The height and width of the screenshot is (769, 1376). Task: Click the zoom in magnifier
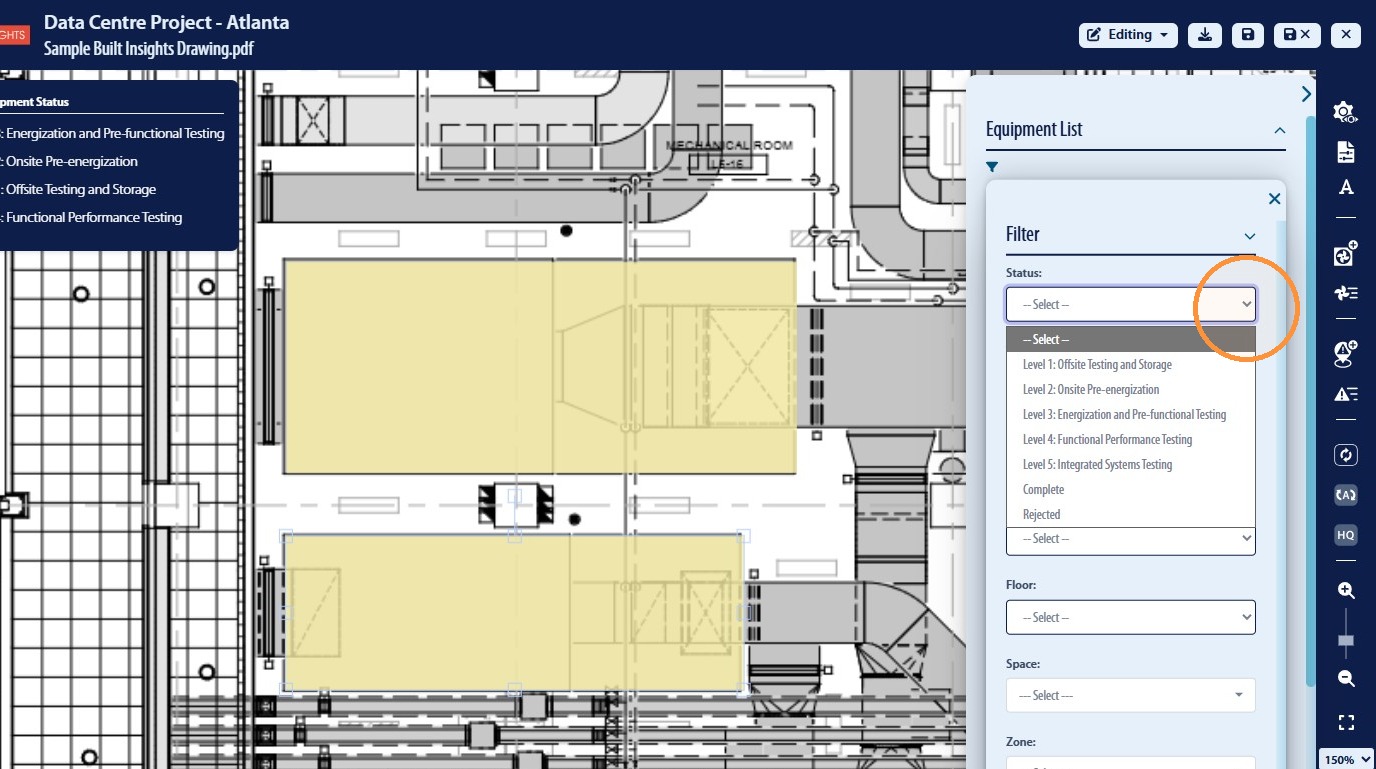click(1346, 590)
